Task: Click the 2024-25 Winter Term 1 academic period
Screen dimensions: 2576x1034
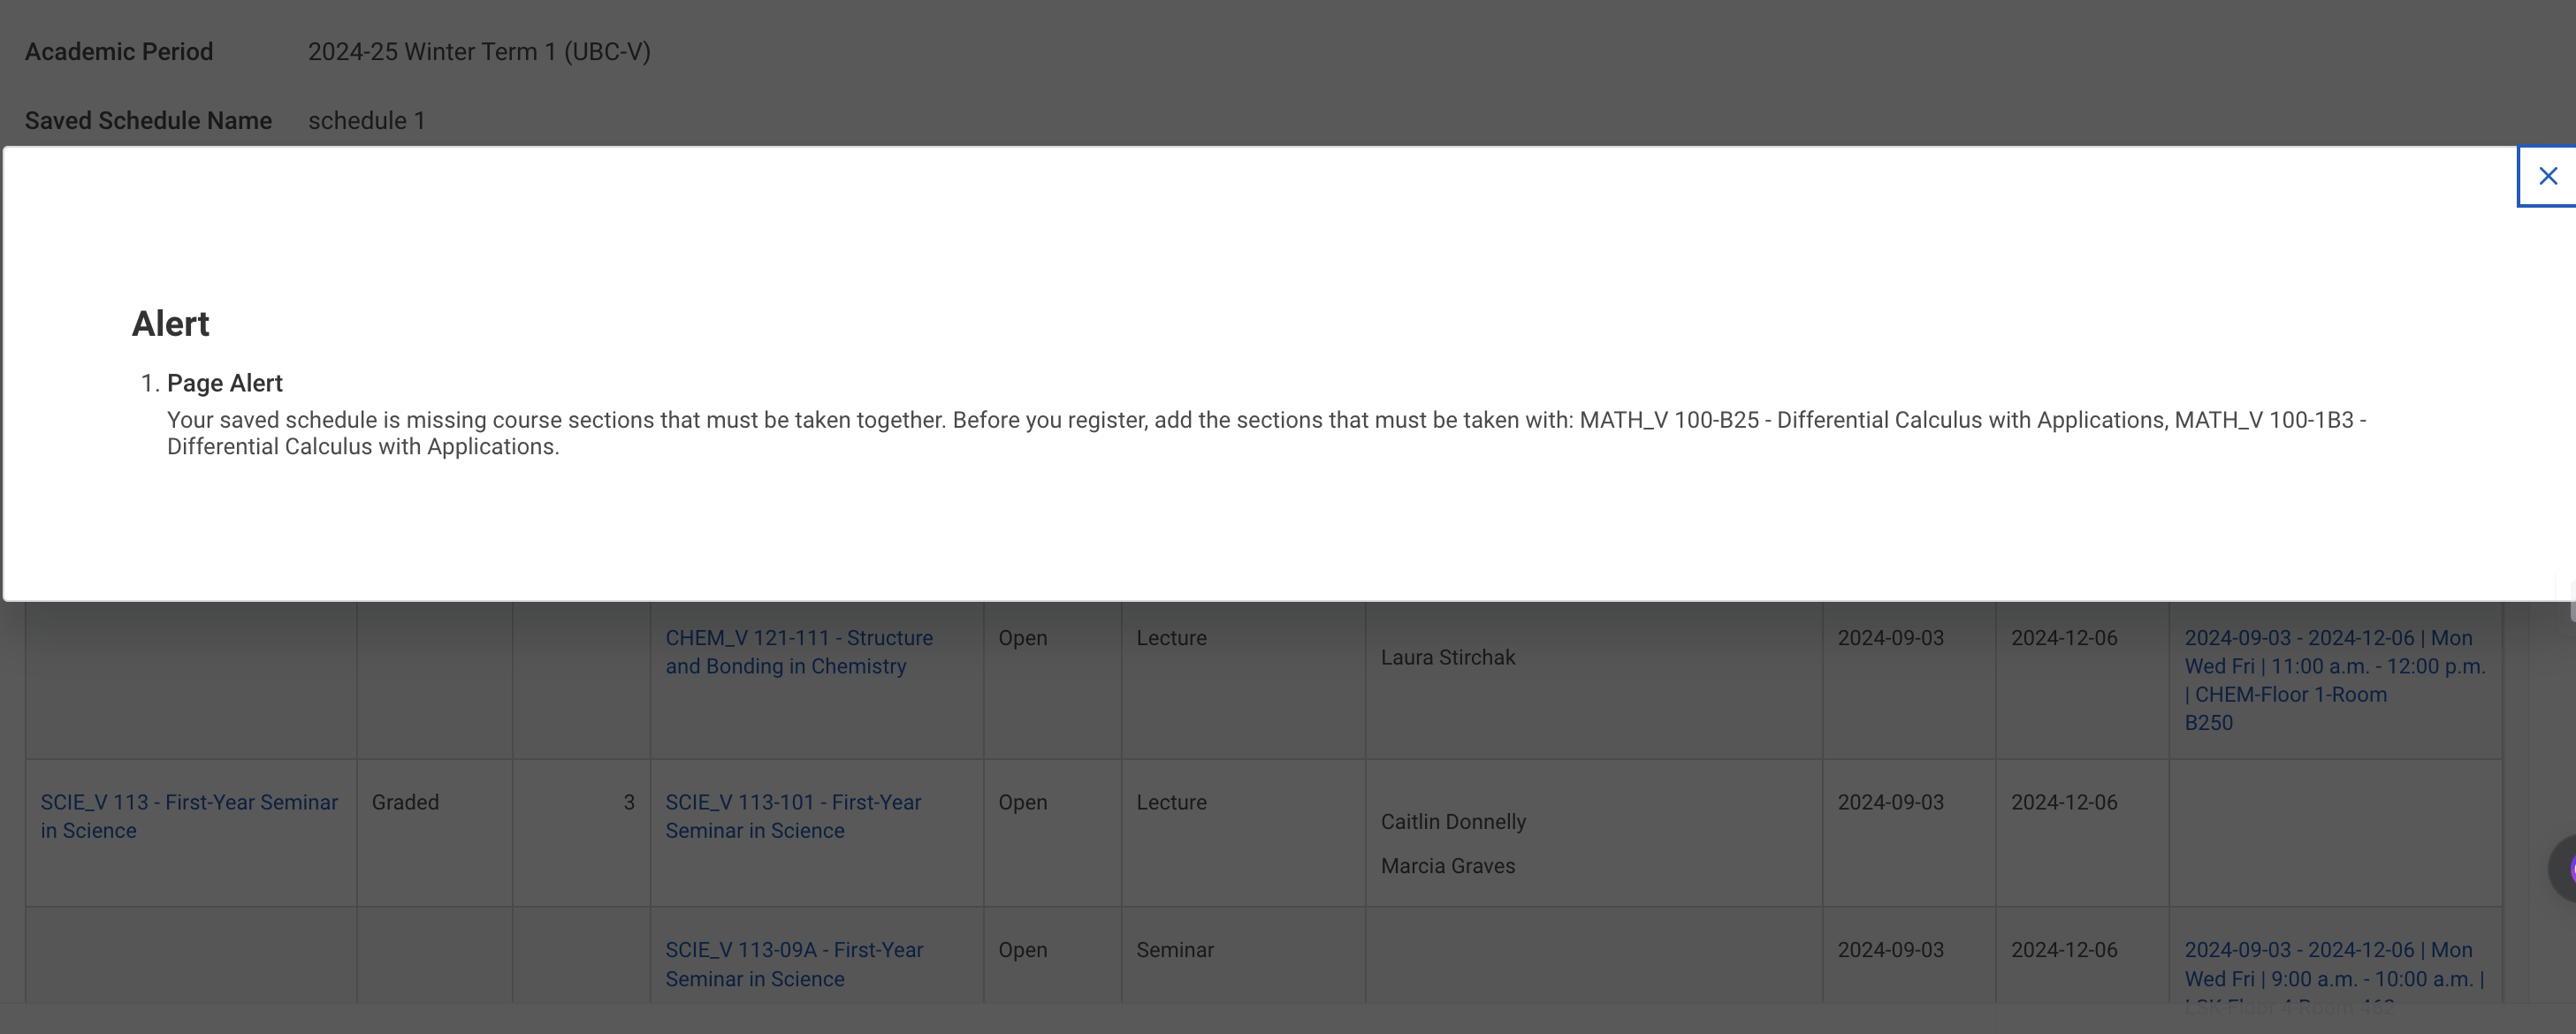Action: [x=478, y=51]
